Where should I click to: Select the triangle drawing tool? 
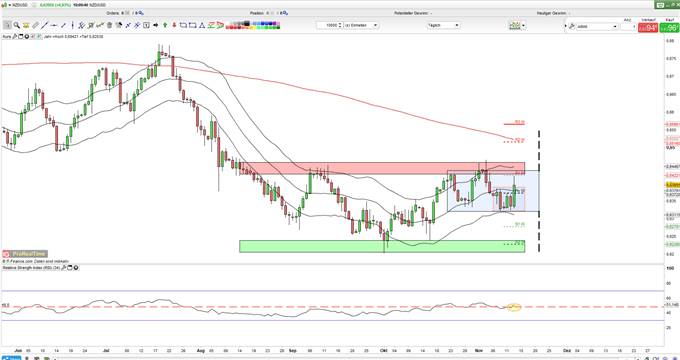[202, 25]
